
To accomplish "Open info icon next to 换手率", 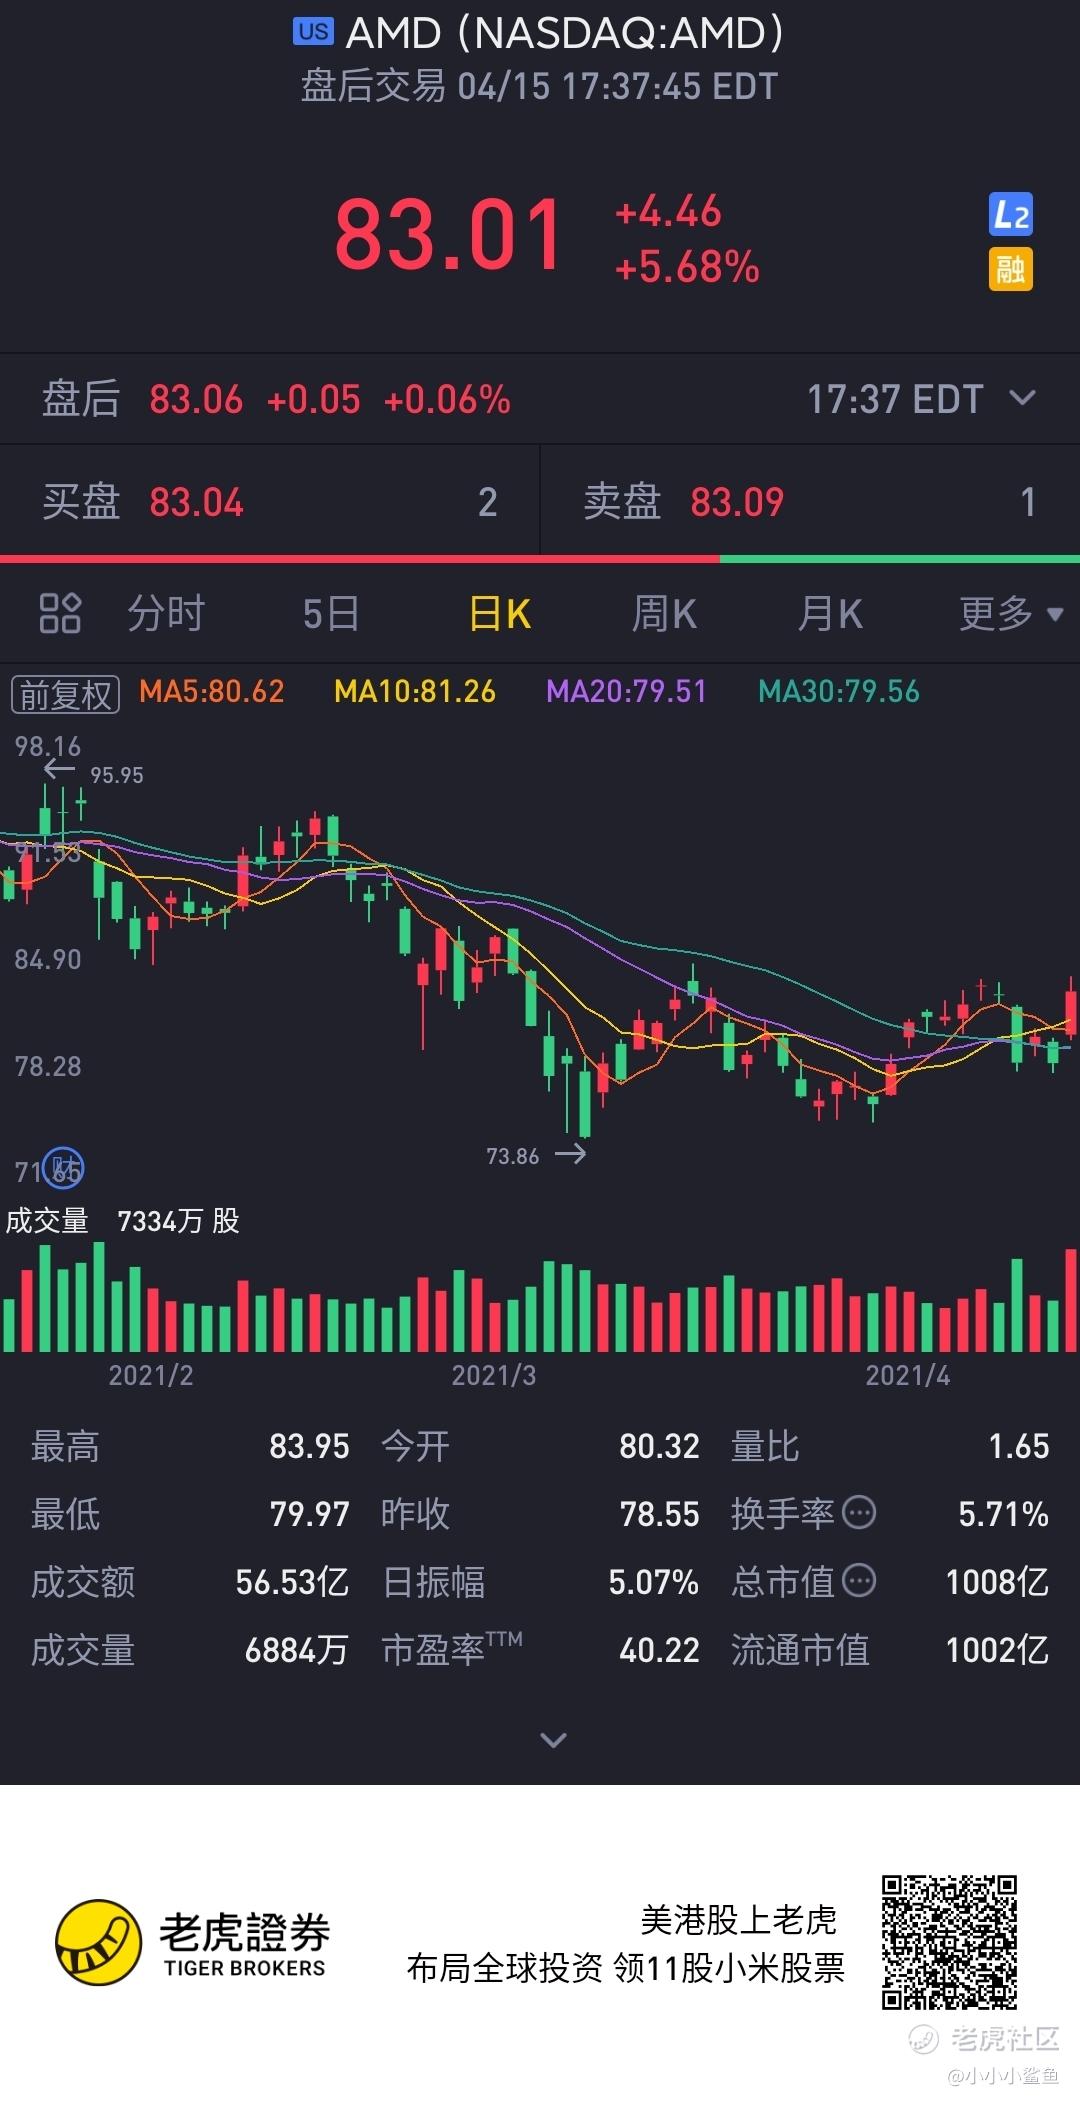I will pos(859,1513).
